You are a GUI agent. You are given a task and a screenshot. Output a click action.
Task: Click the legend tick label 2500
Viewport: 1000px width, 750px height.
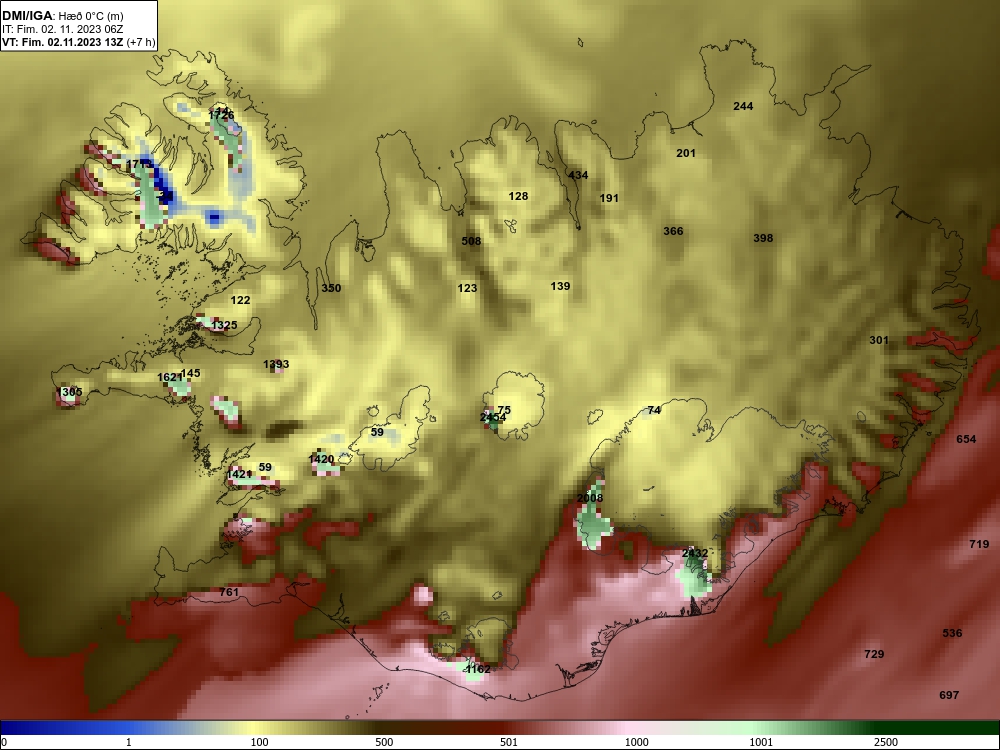[x=886, y=742]
